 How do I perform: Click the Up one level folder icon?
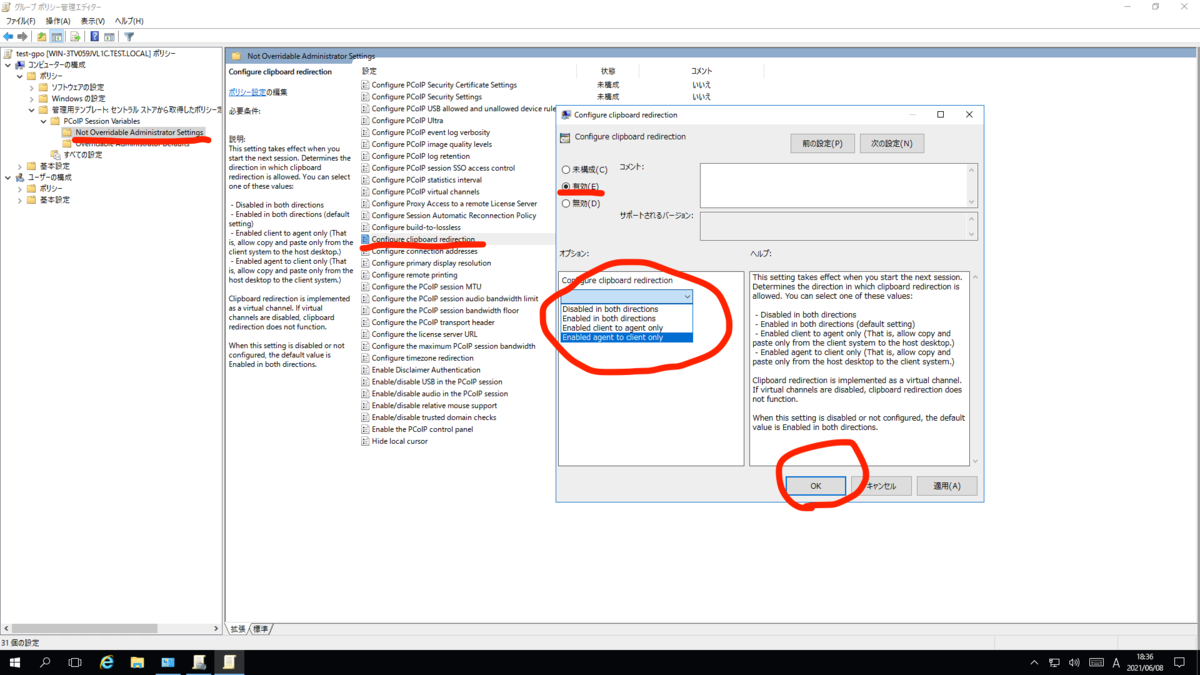tap(42, 37)
